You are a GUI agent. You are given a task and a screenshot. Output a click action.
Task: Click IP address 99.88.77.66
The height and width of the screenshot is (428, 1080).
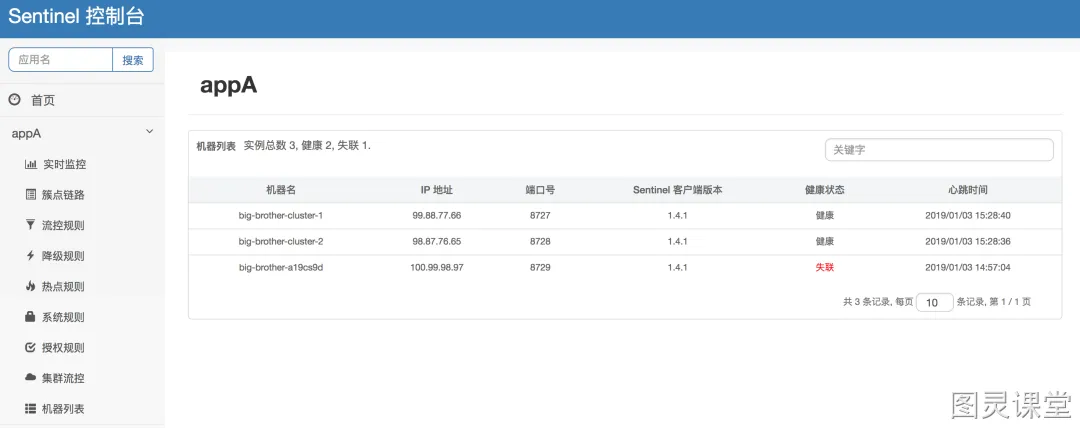437,215
